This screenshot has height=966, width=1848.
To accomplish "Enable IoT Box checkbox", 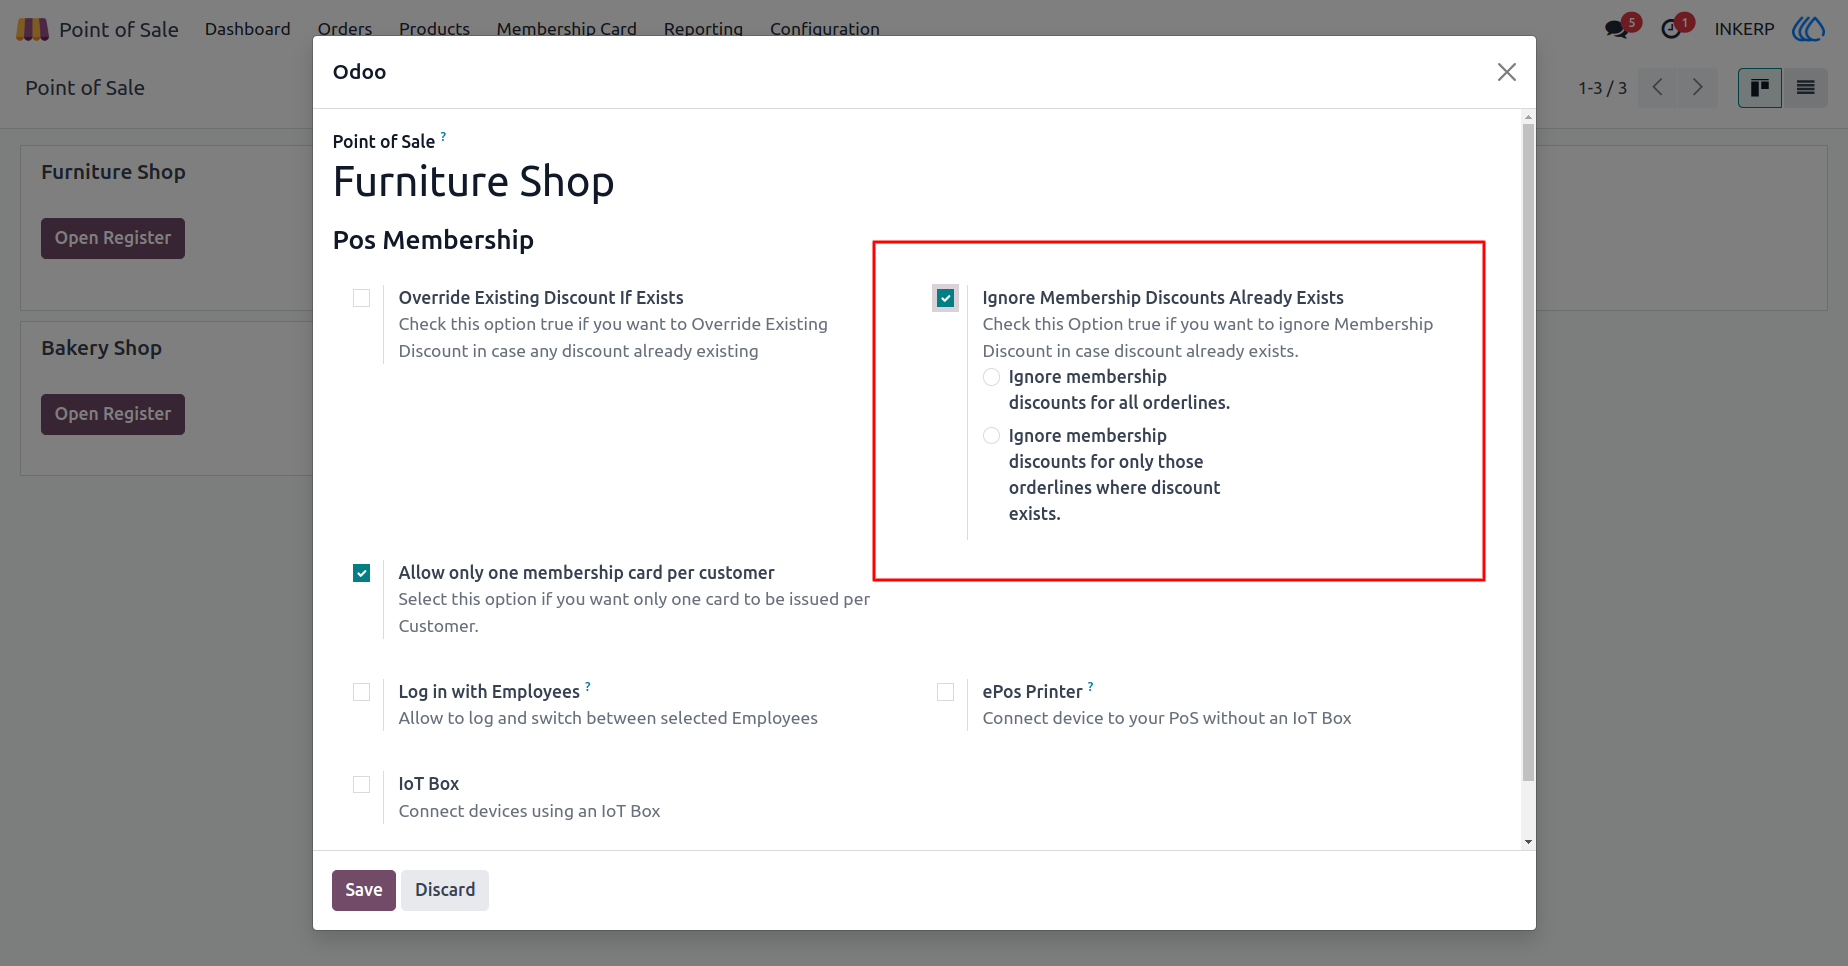I will tap(361, 785).
